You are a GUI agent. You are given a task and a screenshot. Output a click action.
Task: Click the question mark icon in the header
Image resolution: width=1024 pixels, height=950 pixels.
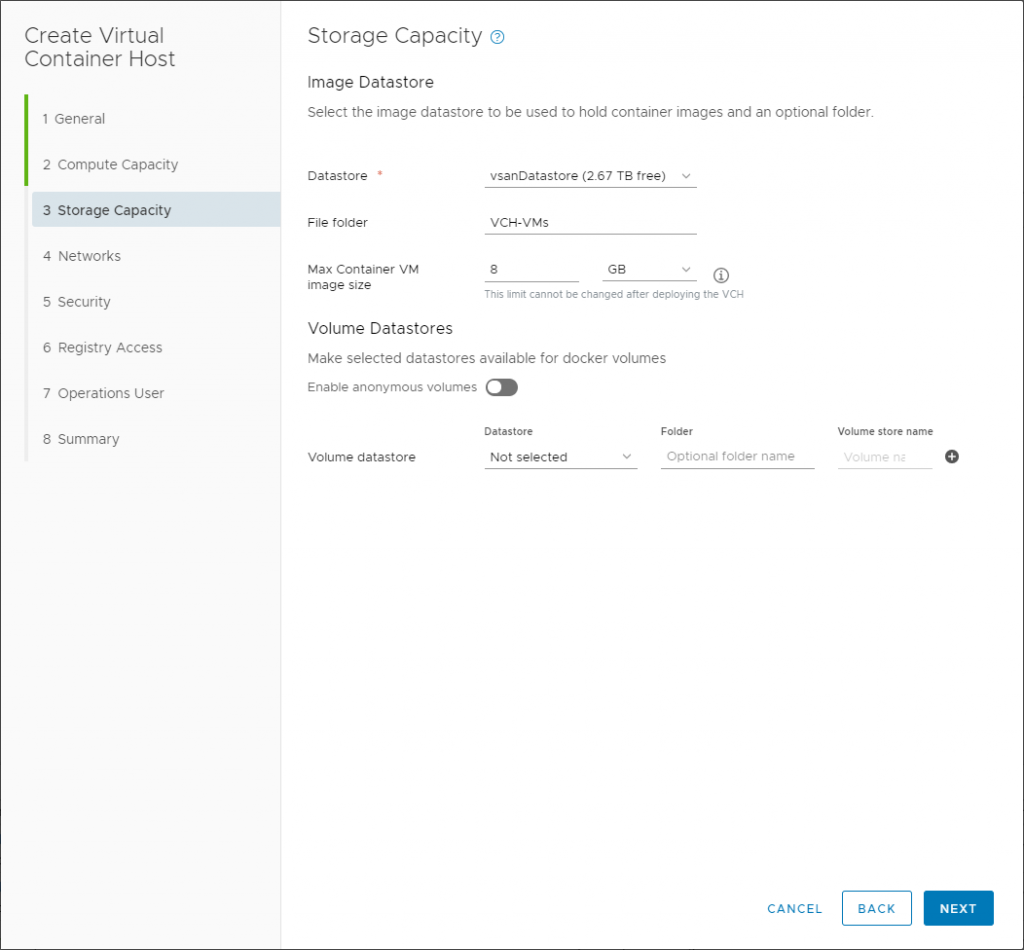[x=497, y=36]
